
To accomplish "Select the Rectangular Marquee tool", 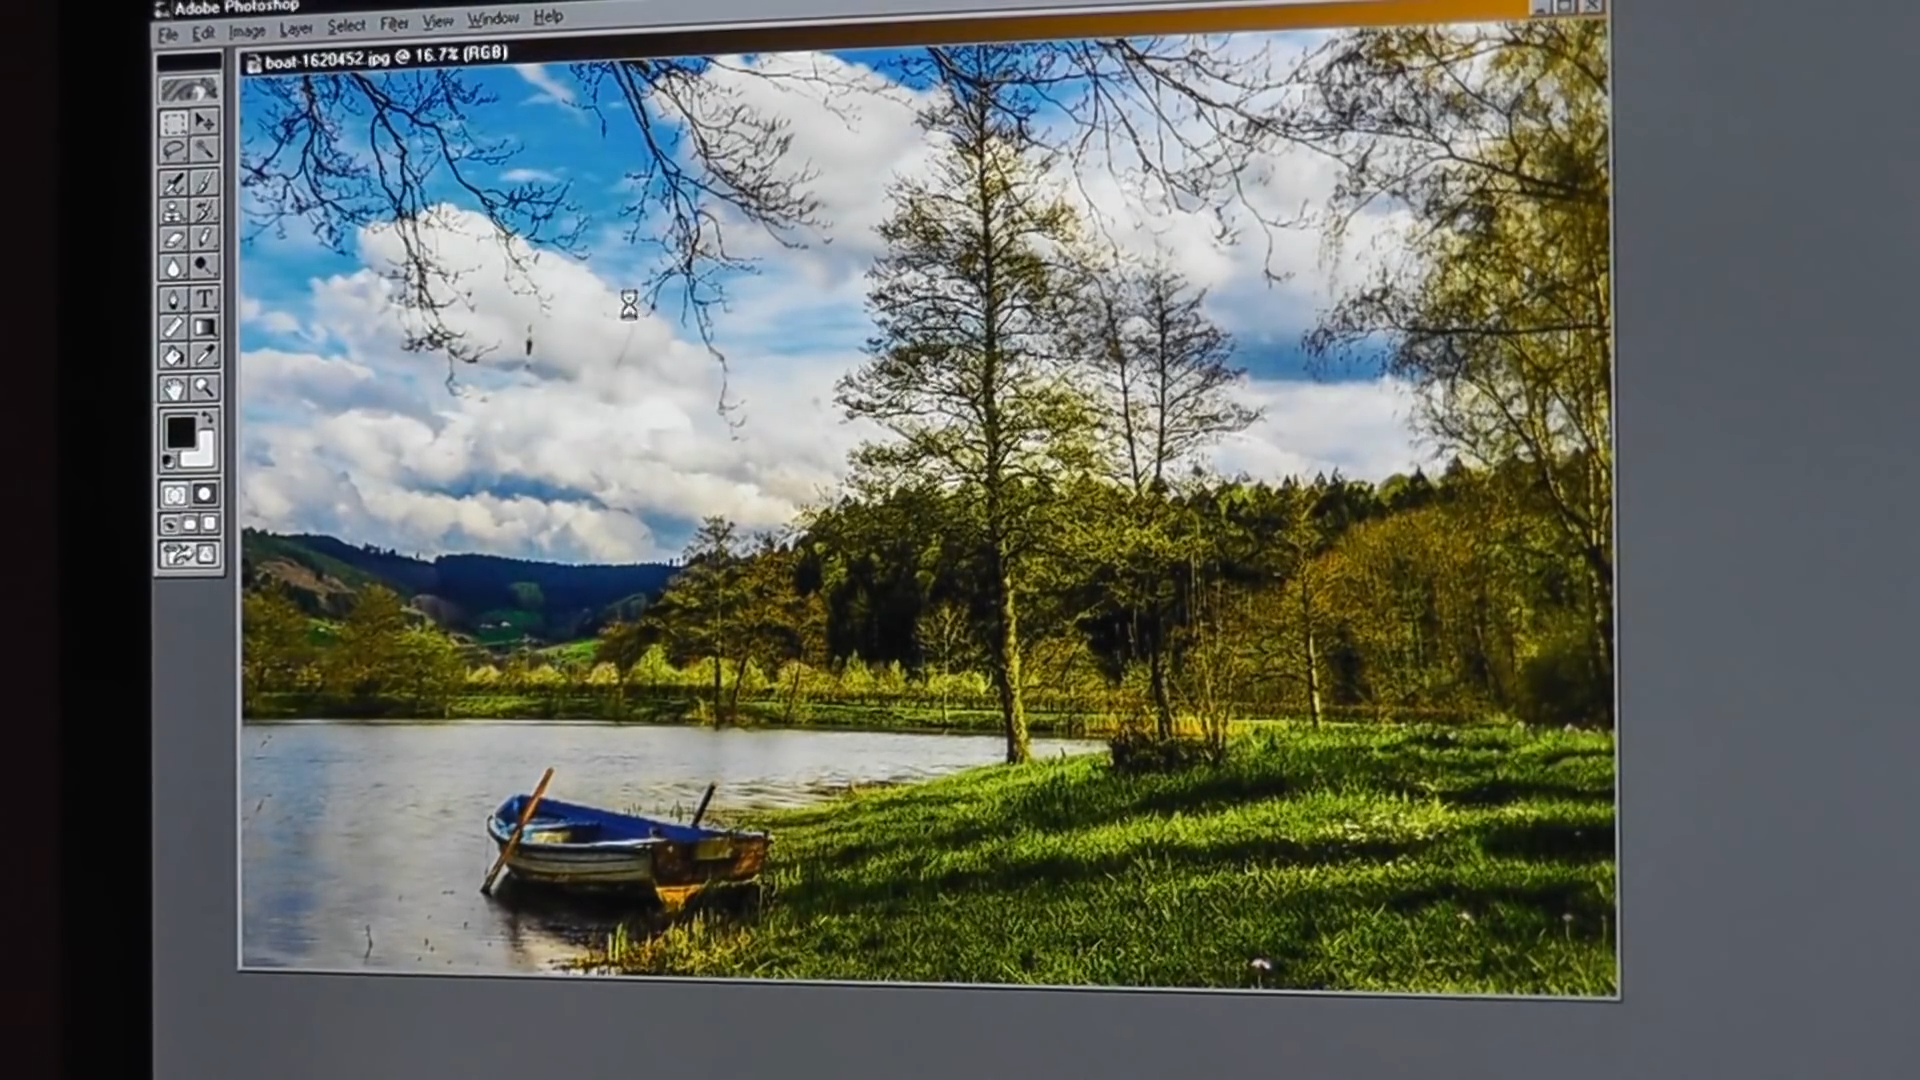I will click(x=174, y=123).
